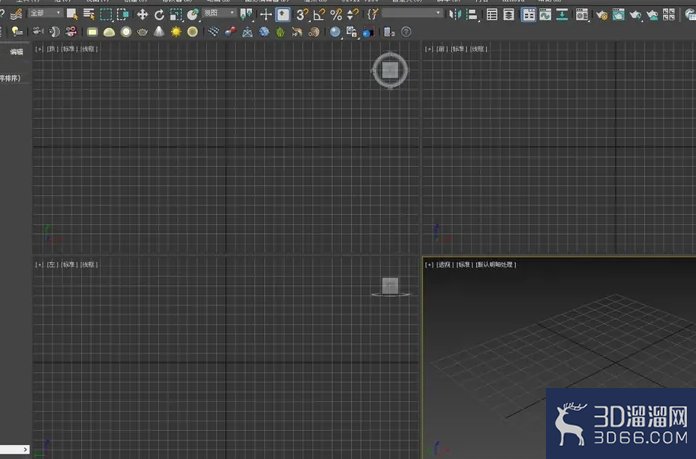Image resolution: width=696 pixels, height=459 pixels.
Task: Click the question mark help icon
Action: (406, 32)
